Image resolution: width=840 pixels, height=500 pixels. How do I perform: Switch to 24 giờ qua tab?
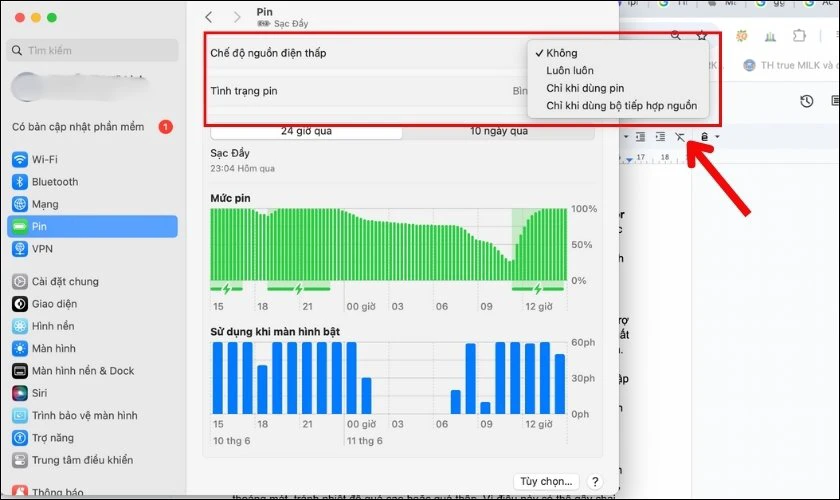coord(306,131)
